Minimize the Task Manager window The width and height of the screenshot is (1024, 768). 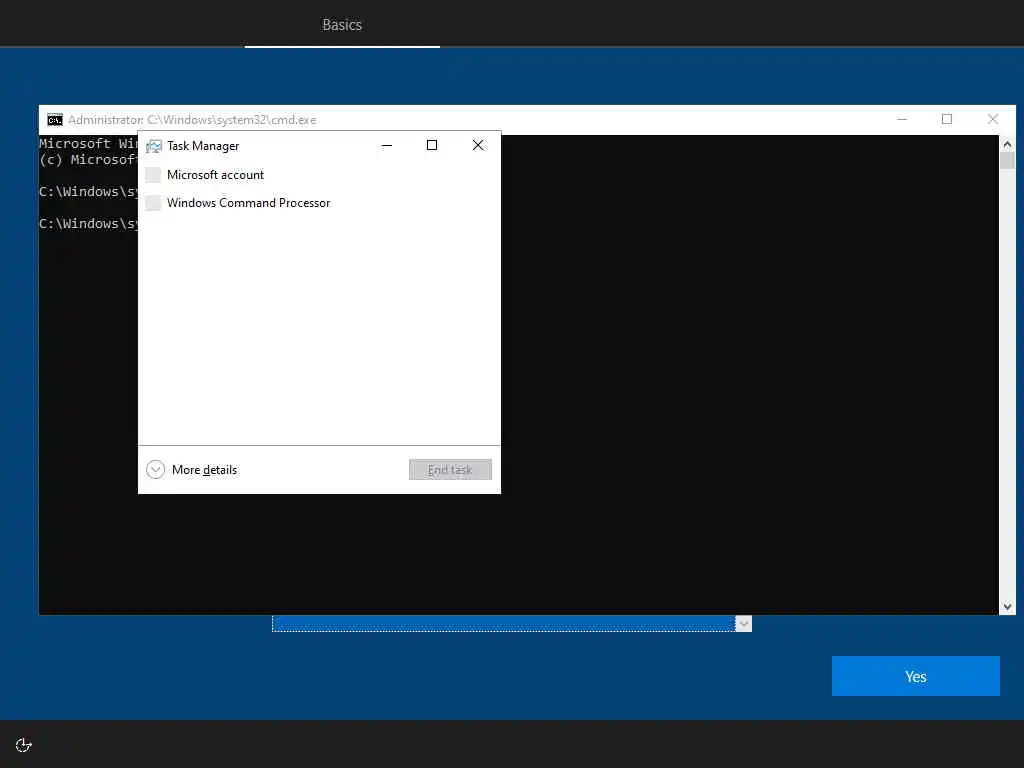(x=387, y=146)
